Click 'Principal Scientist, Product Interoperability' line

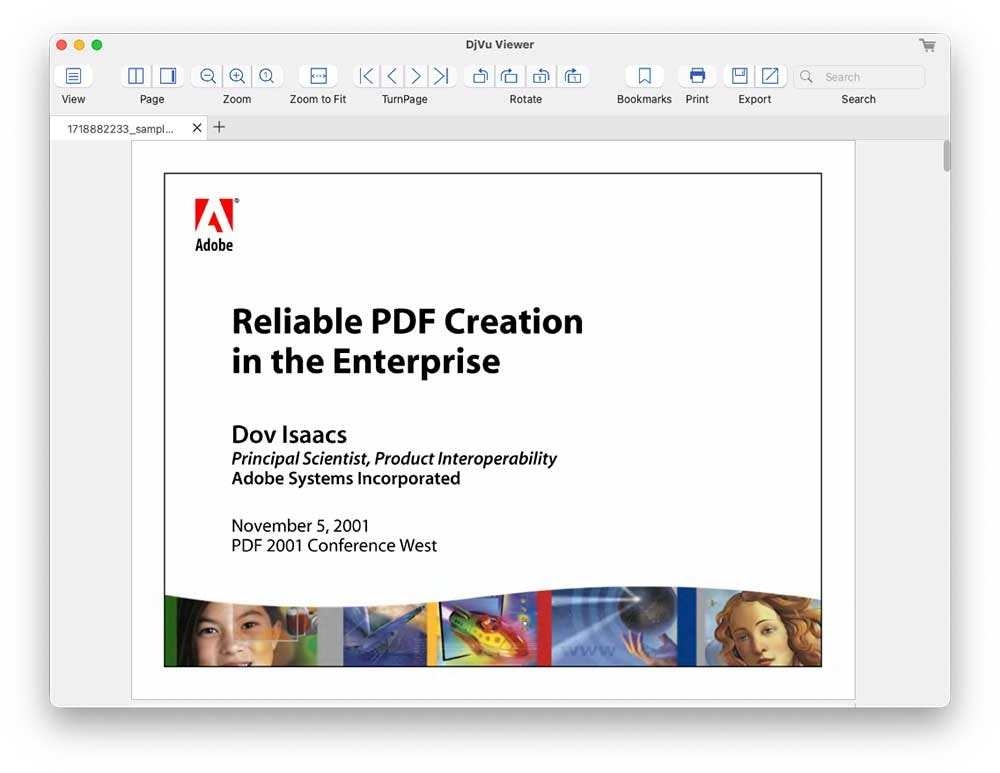click(394, 459)
